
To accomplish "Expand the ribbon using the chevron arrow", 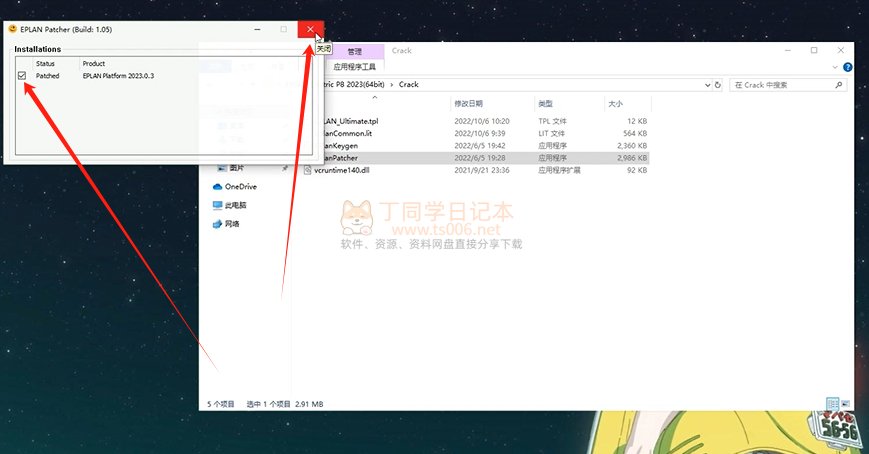I will tap(836, 67).
